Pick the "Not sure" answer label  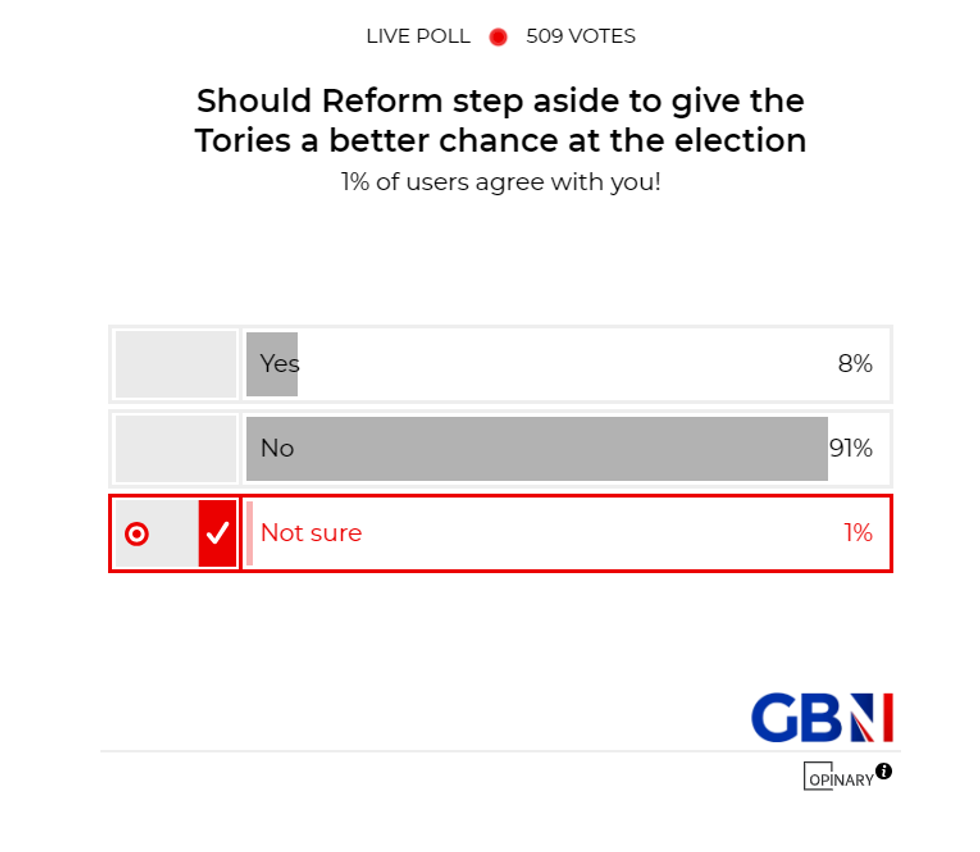311,533
